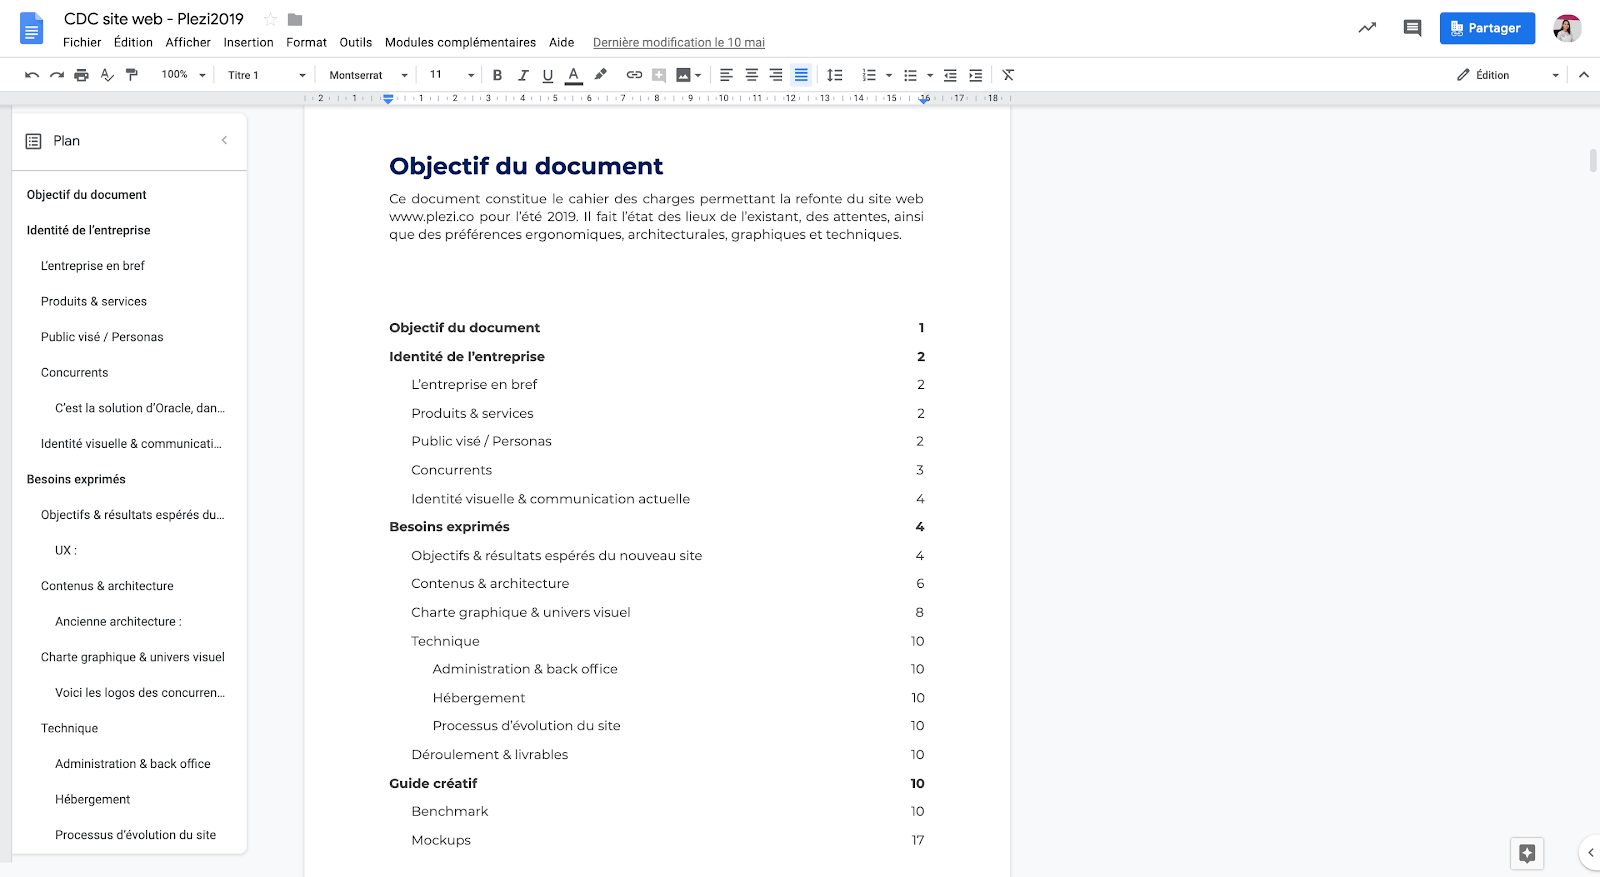Viewport: 1600px width, 877px height.
Task: Click the Redo icon
Action: [x=57, y=75]
